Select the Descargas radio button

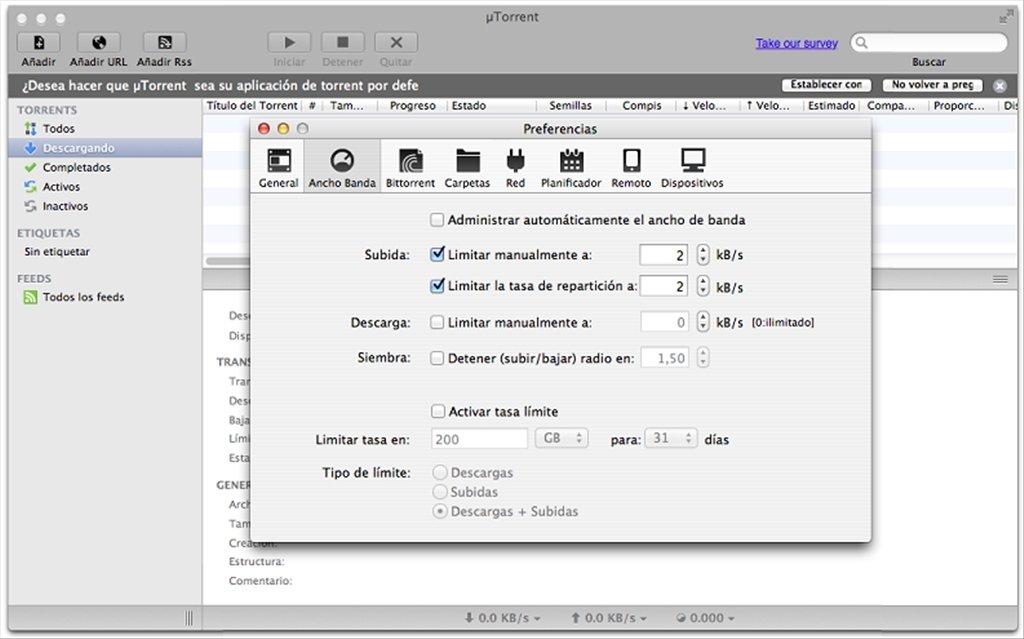coord(440,472)
